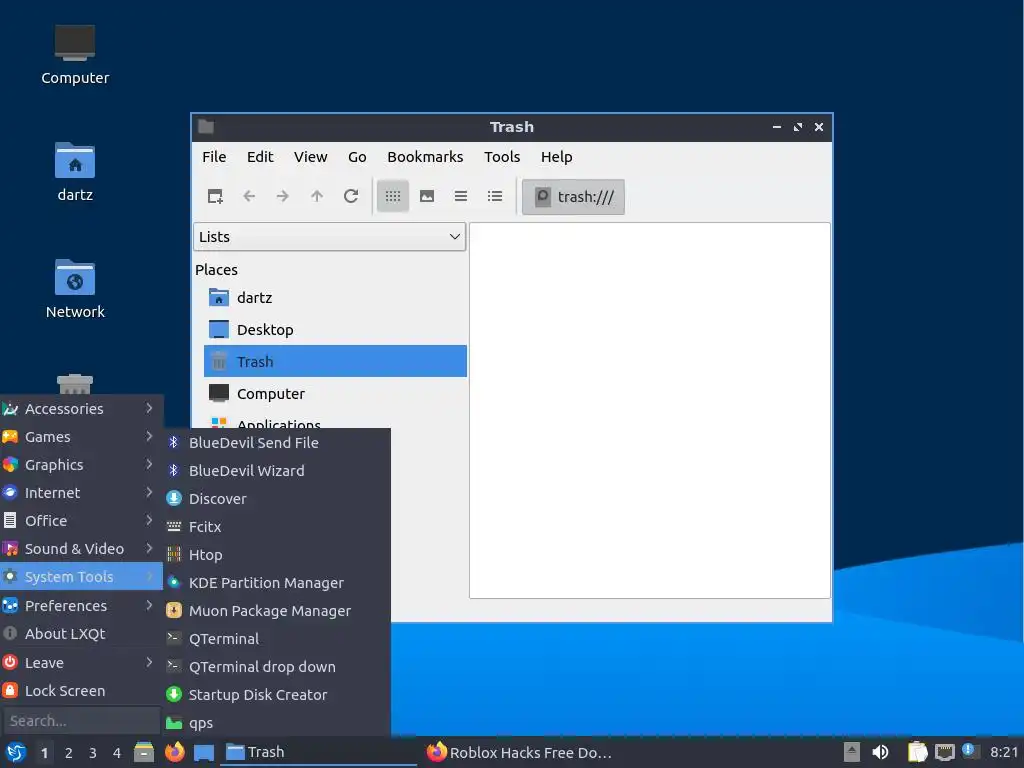Open the Bookmarks menu
1024x768 pixels.
click(x=425, y=157)
